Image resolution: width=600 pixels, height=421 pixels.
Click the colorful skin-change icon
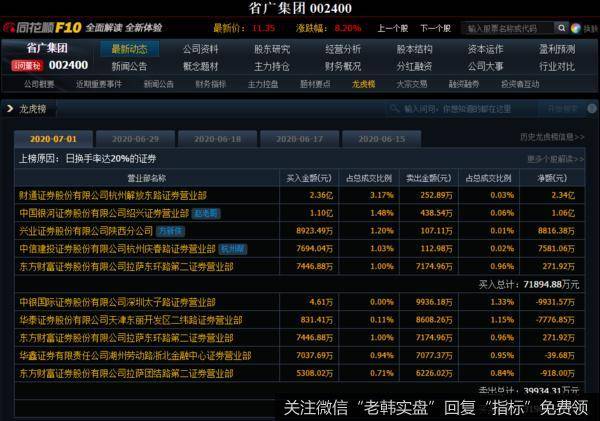(576, 28)
